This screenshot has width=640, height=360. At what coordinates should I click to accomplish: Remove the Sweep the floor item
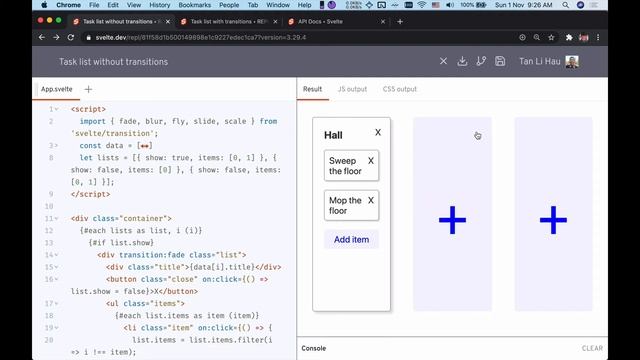click(x=371, y=161)
